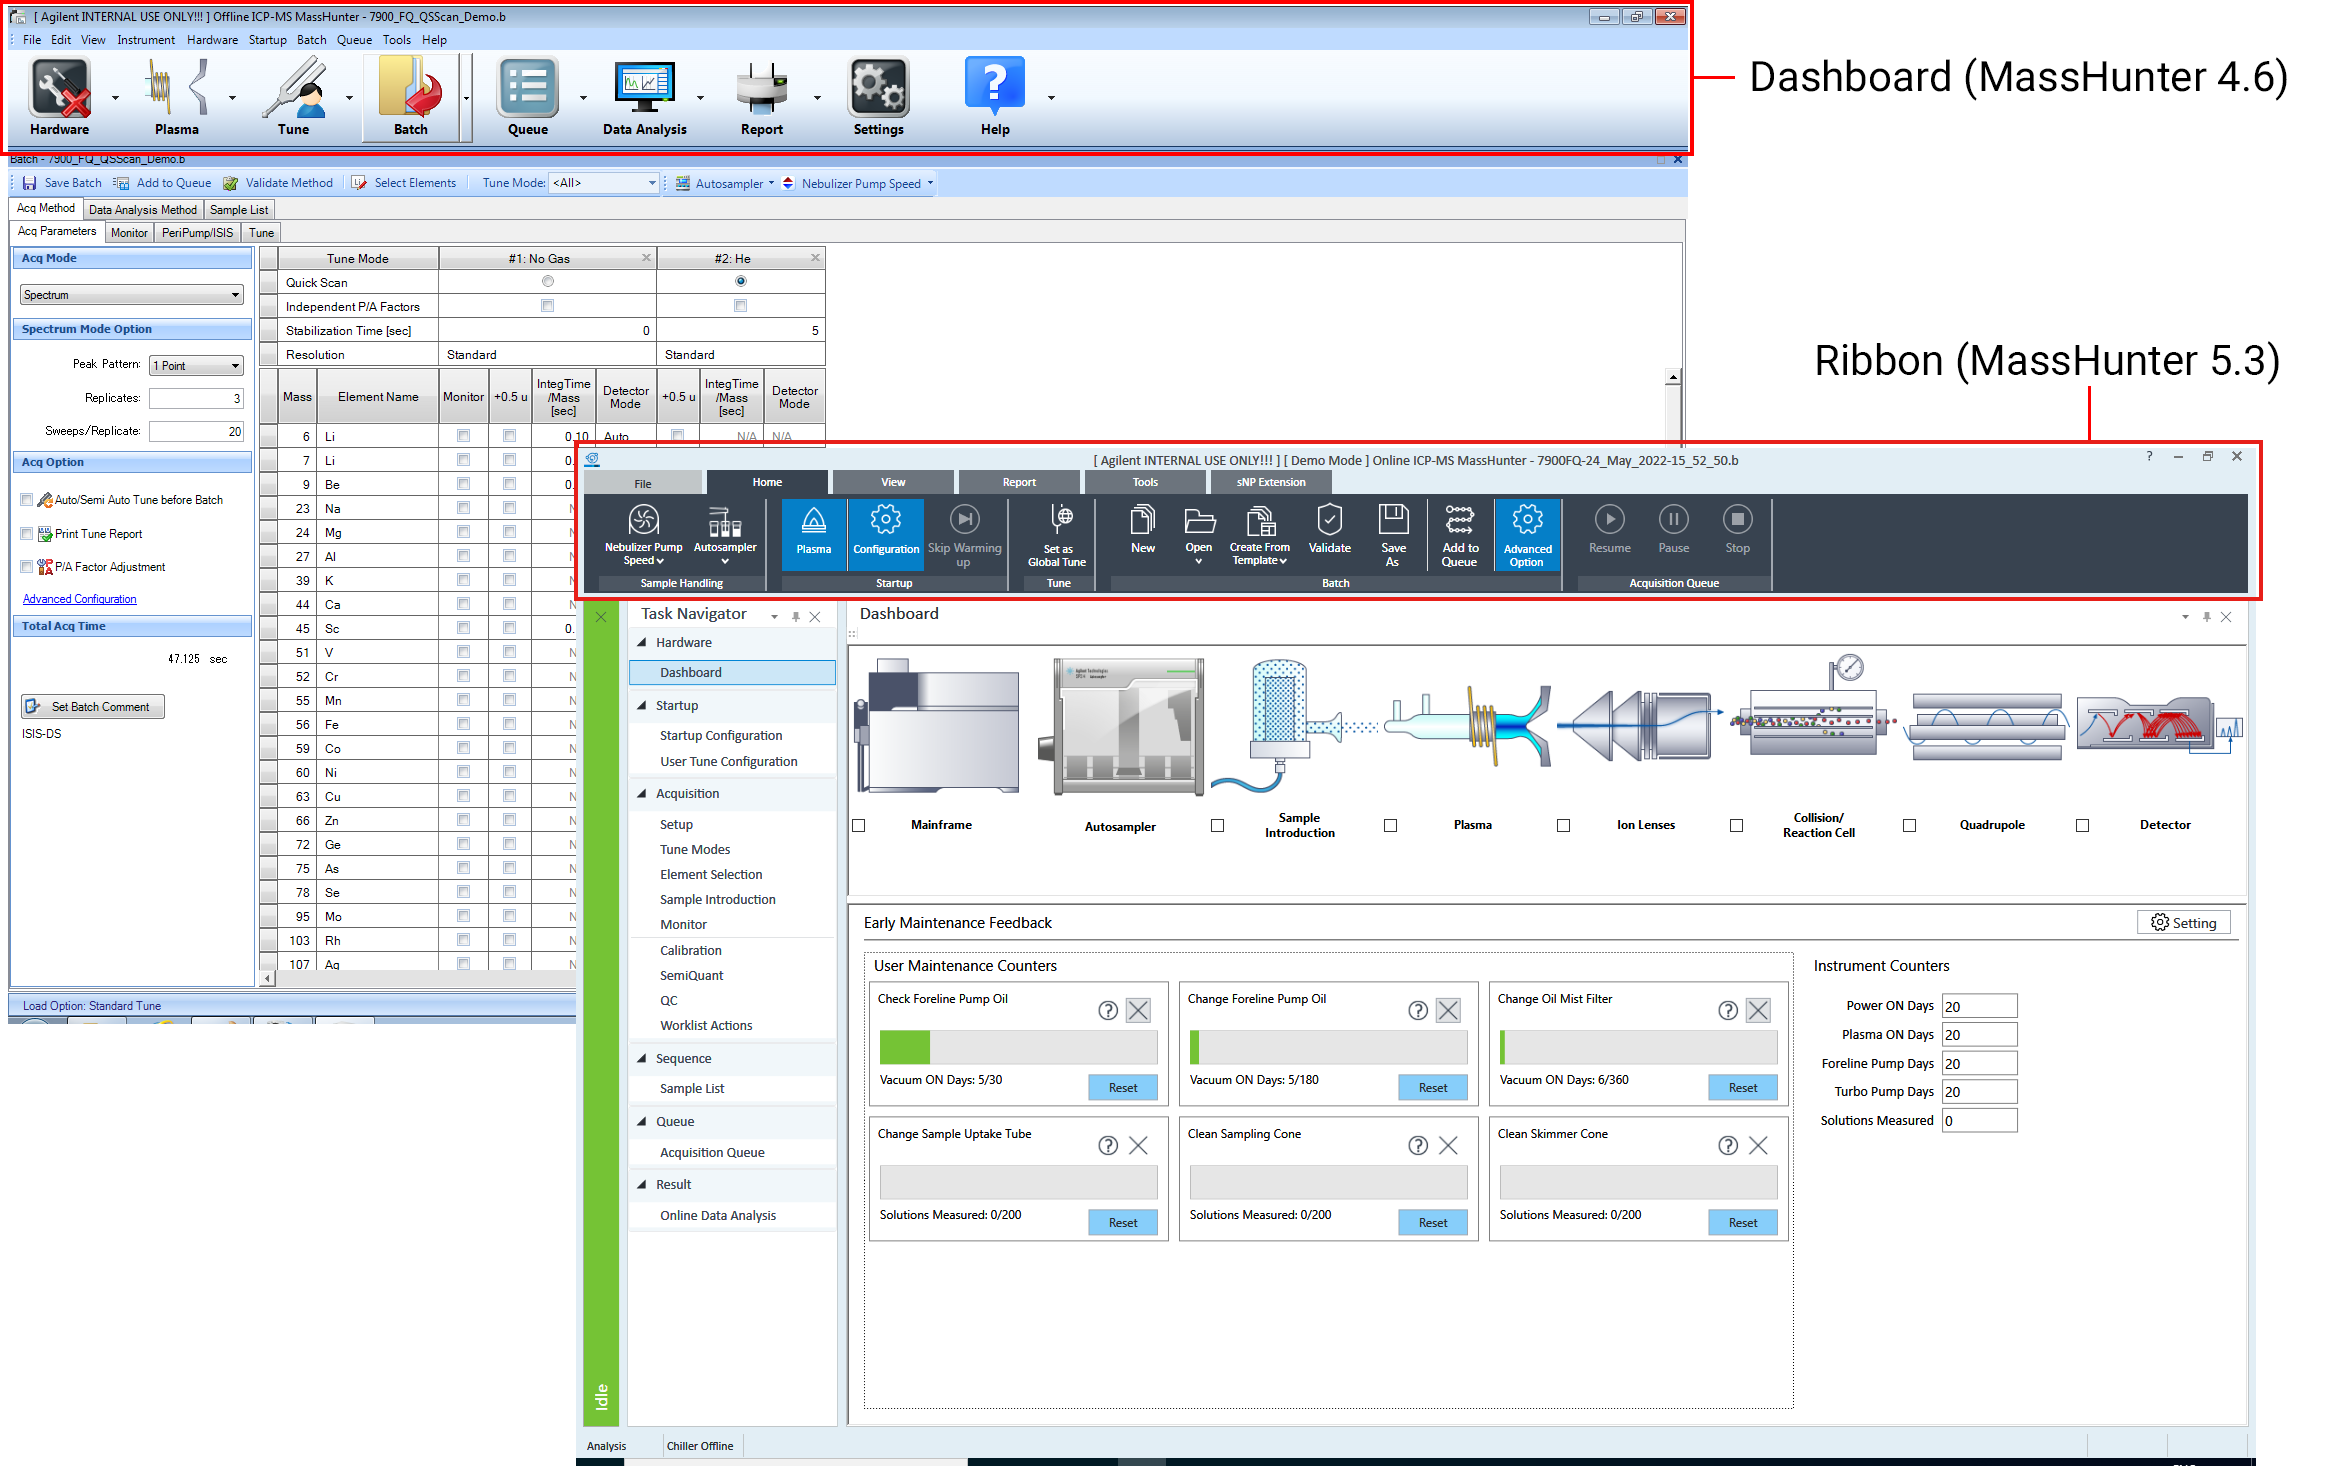Viewport: 2328px width, 1484px height.
Task: Check the Plasma component checkbox
Action: 1390,826
